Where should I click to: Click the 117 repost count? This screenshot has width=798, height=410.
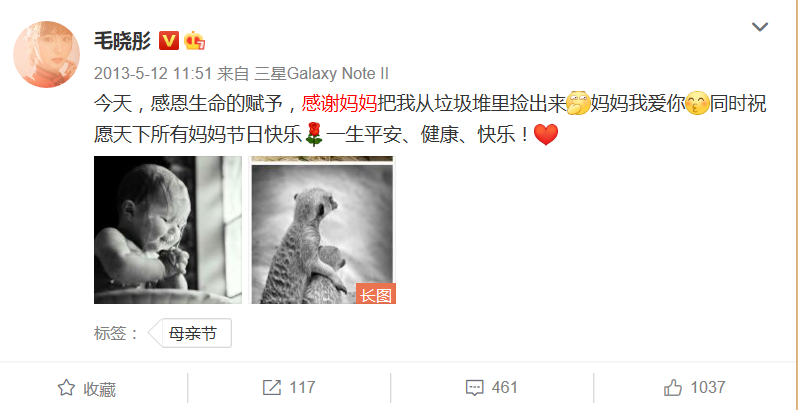point(302,388)
